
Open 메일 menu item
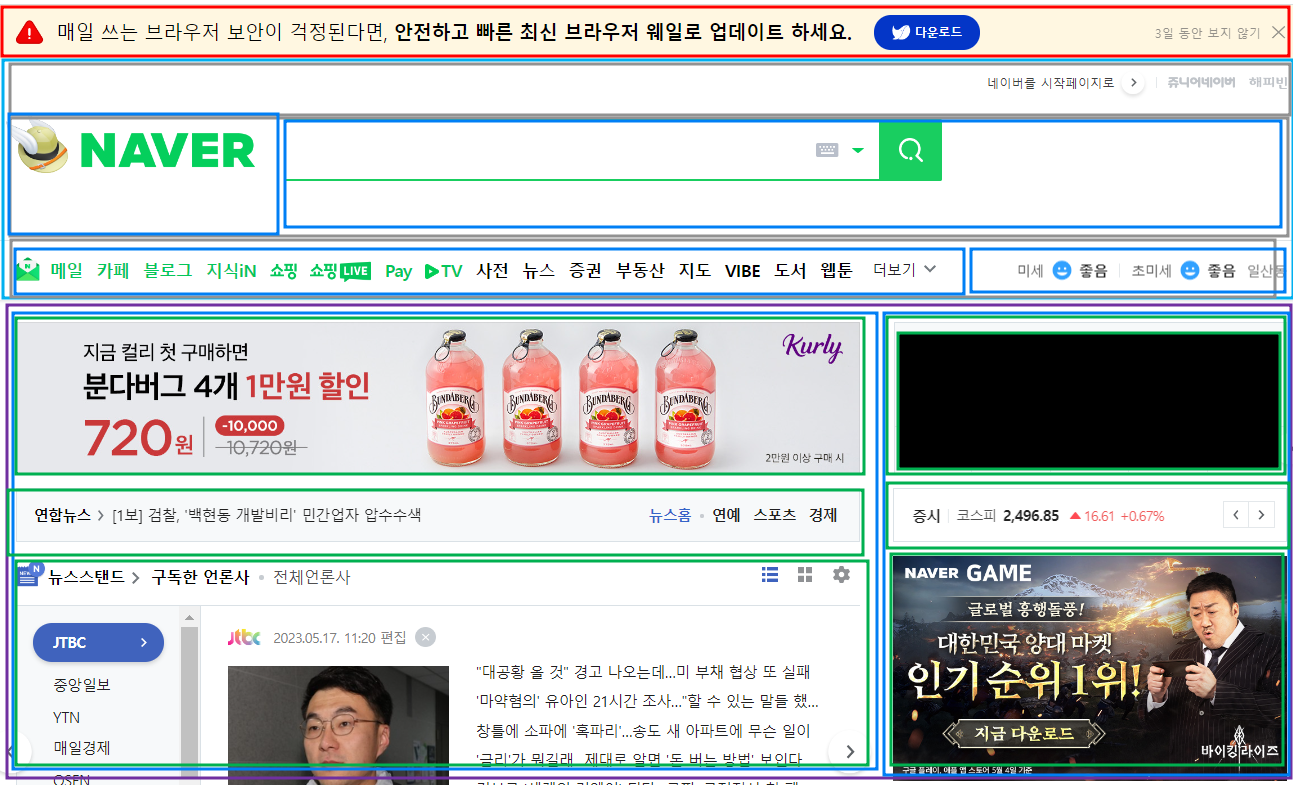[x=67, y=270]
